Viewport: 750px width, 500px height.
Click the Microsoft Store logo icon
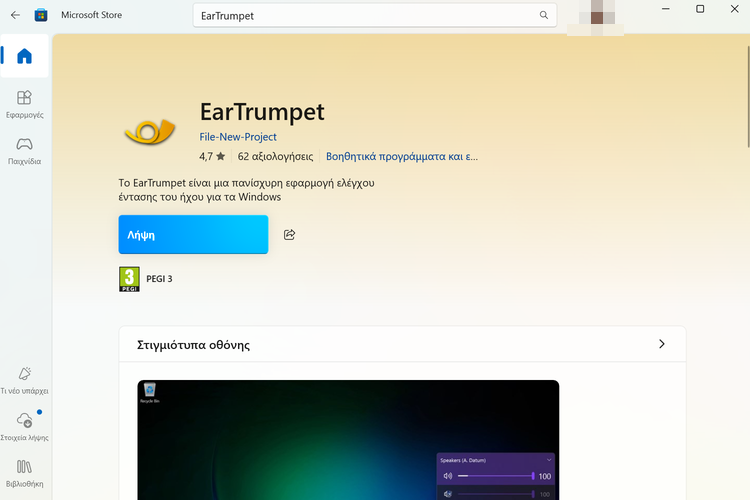pos(41,15)
